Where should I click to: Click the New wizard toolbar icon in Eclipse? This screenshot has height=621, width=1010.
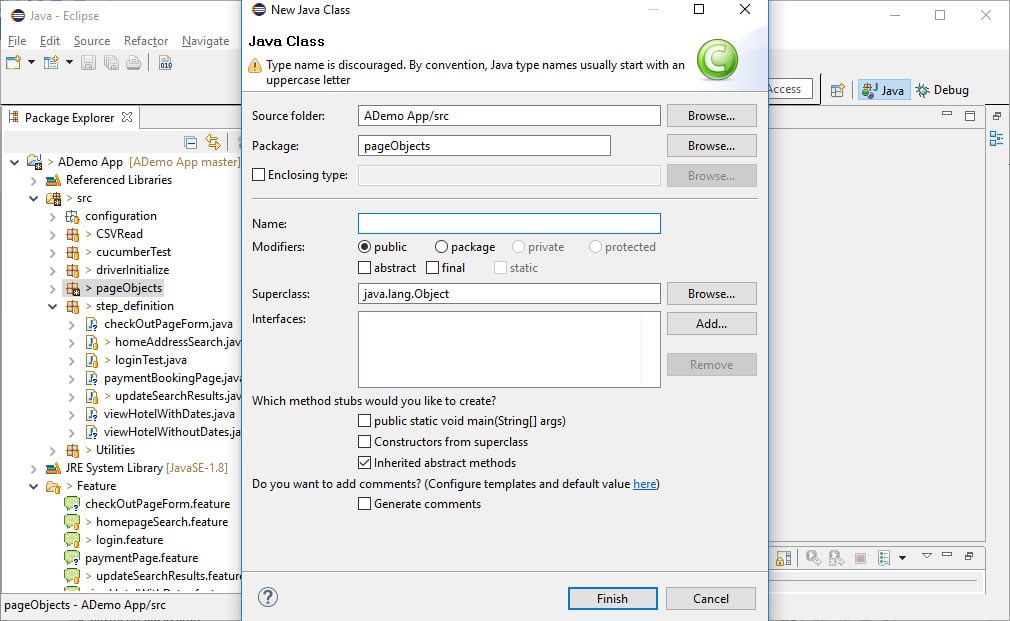point(13,62)
